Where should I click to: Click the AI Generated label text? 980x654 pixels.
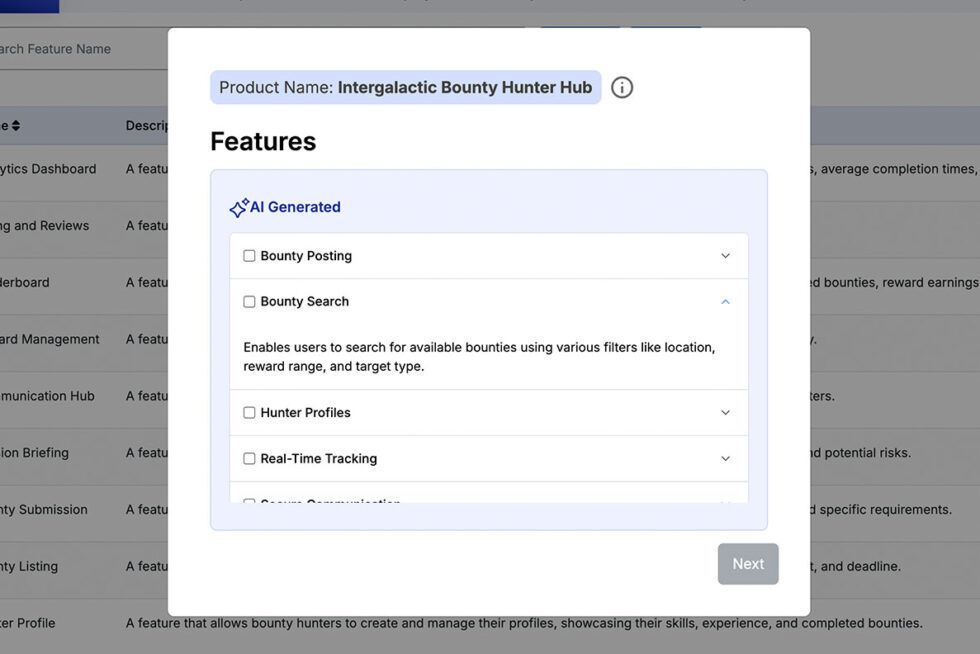pyautogui.click(x=295, y=207)
